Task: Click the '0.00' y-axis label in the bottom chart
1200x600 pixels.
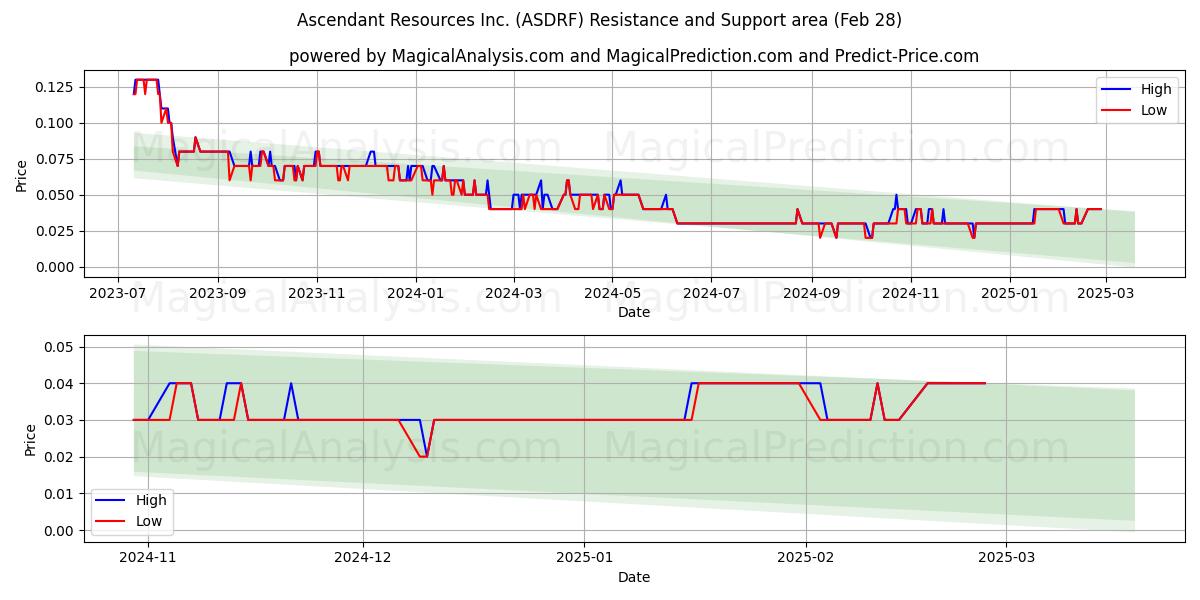Action: pos(59,531)
